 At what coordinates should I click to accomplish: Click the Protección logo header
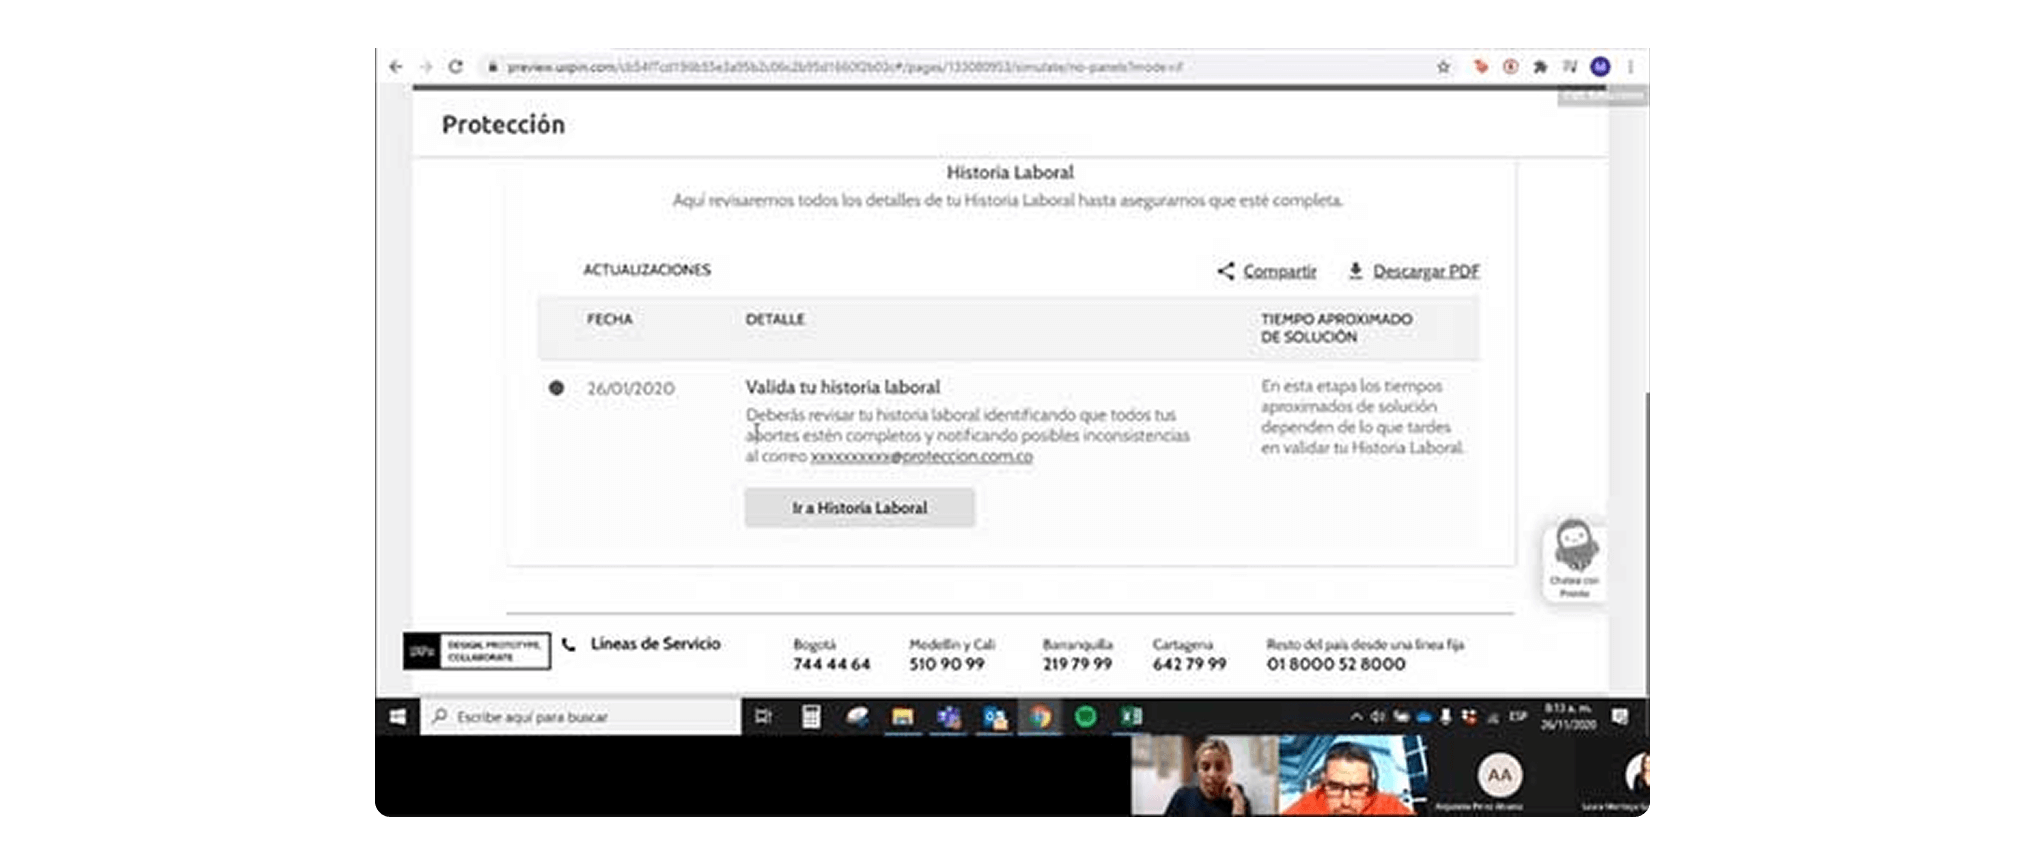coord(503,125)
